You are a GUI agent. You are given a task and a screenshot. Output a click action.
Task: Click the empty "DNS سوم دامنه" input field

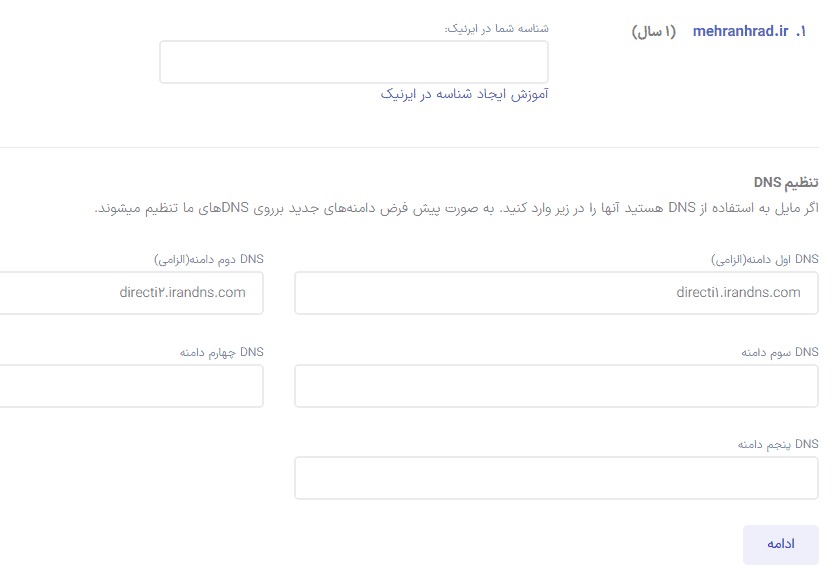tap(556, 385)
